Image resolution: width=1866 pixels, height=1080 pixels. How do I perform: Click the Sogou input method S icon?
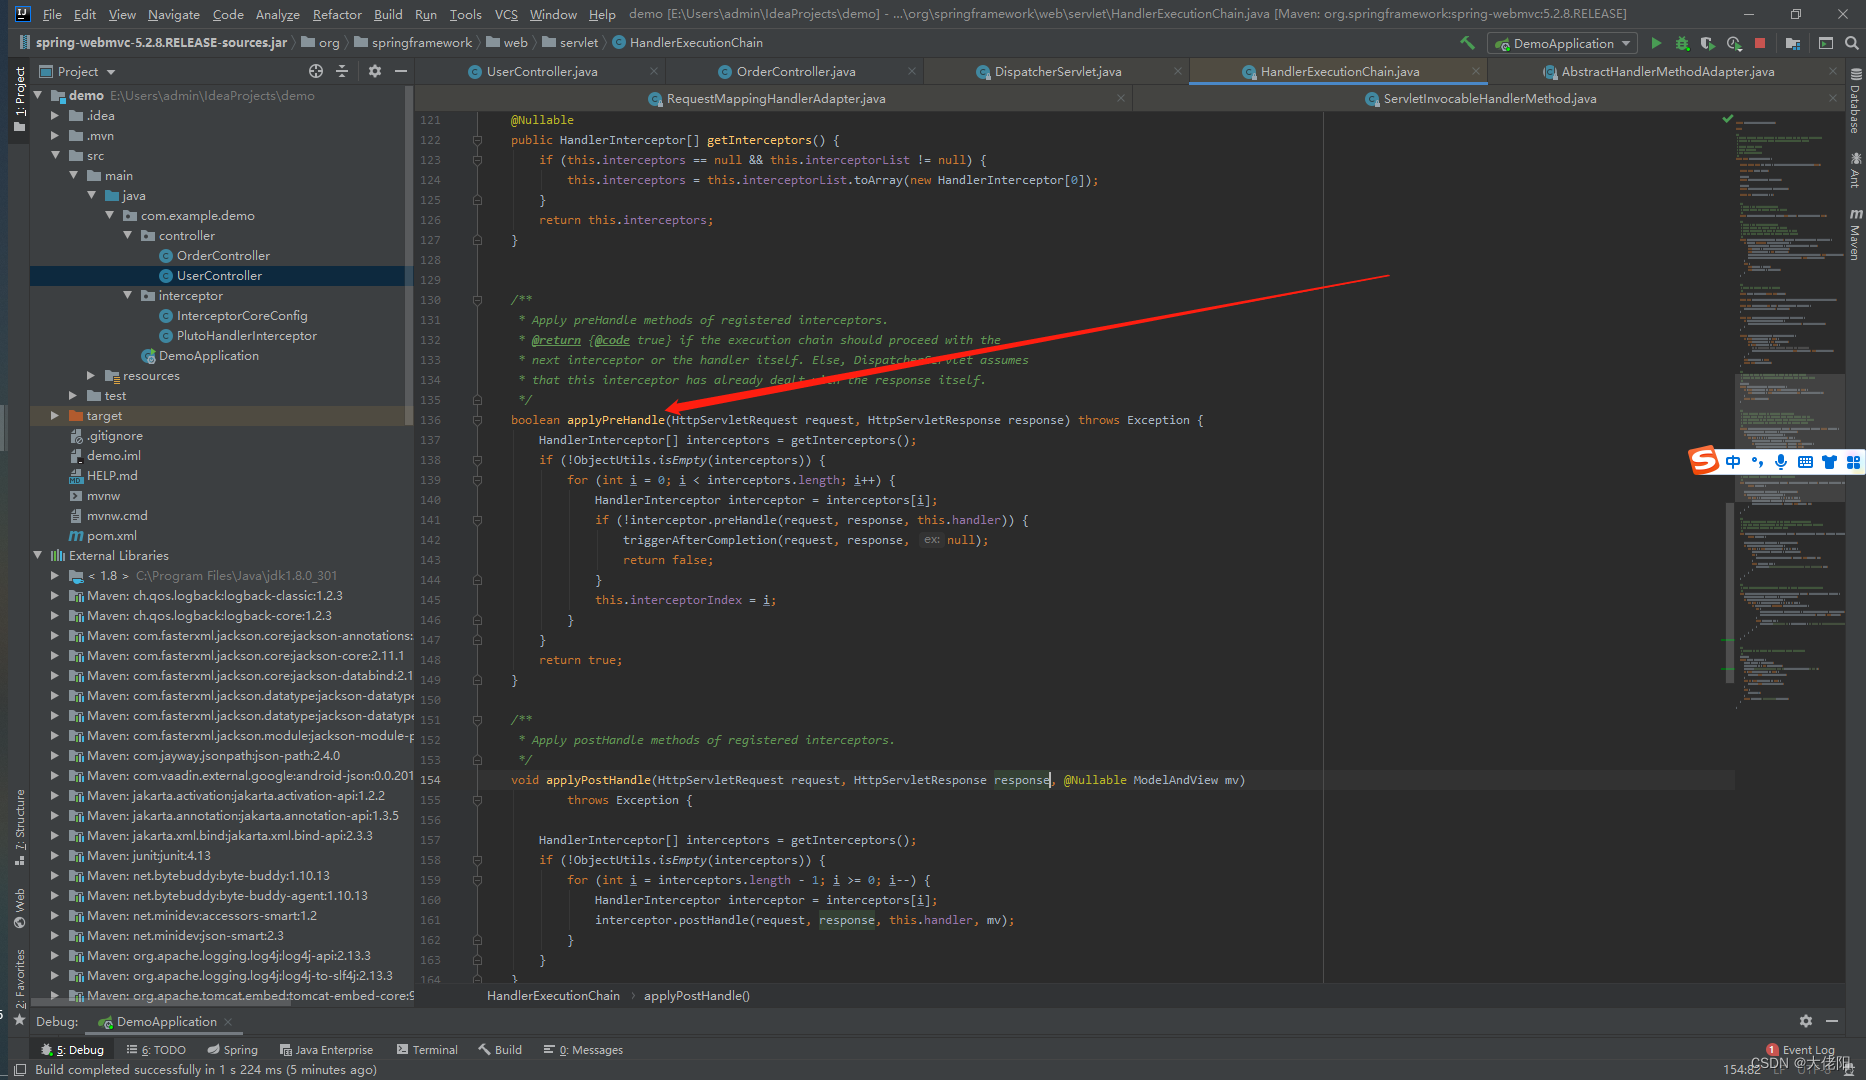click(x=1704, y=461)
